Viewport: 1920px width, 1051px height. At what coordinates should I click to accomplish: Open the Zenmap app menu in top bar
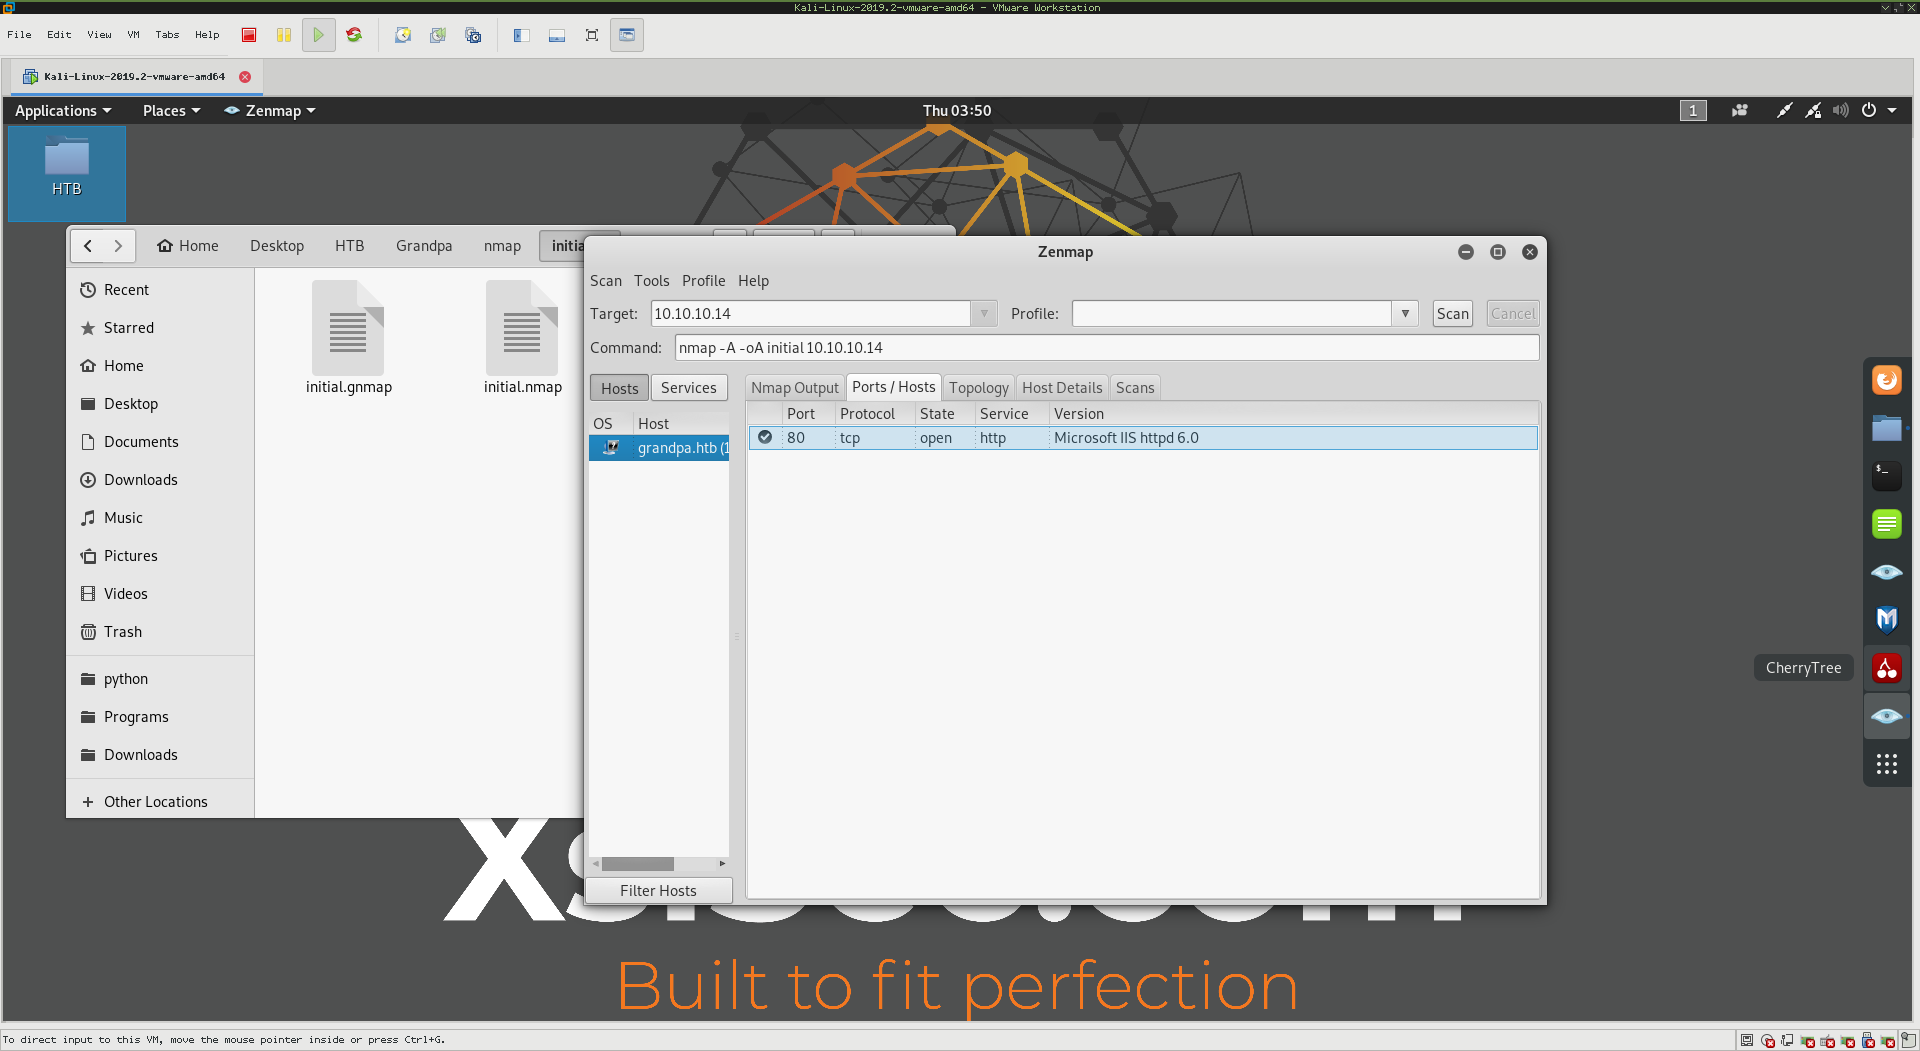tap(270, 111)
